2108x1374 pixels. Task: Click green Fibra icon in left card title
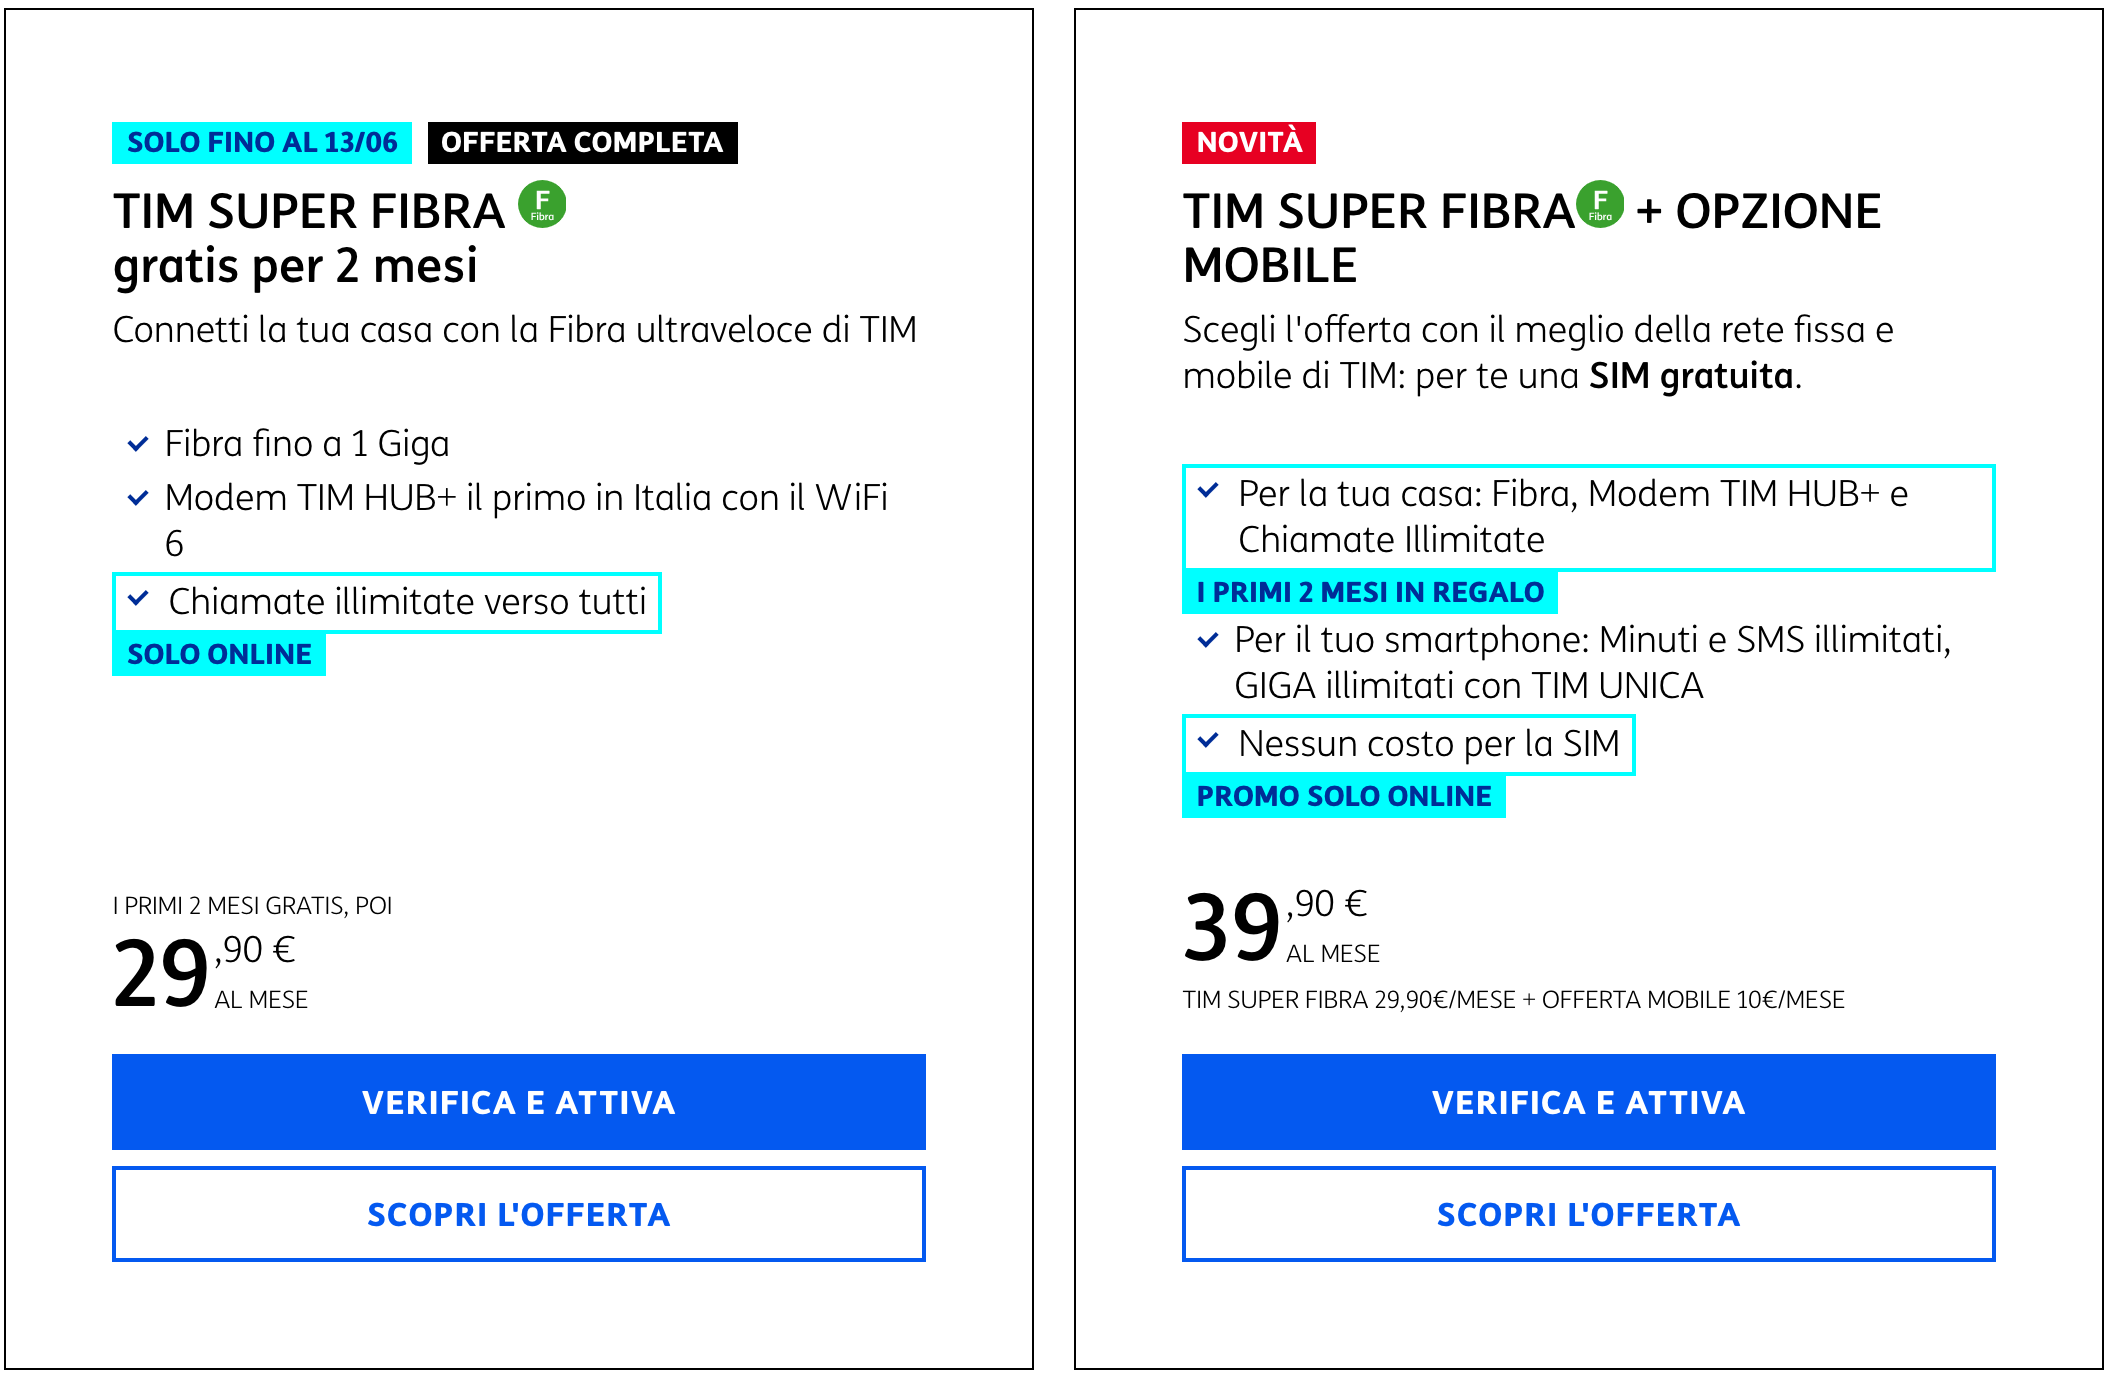pyautogui.click(x=542, y=205)
